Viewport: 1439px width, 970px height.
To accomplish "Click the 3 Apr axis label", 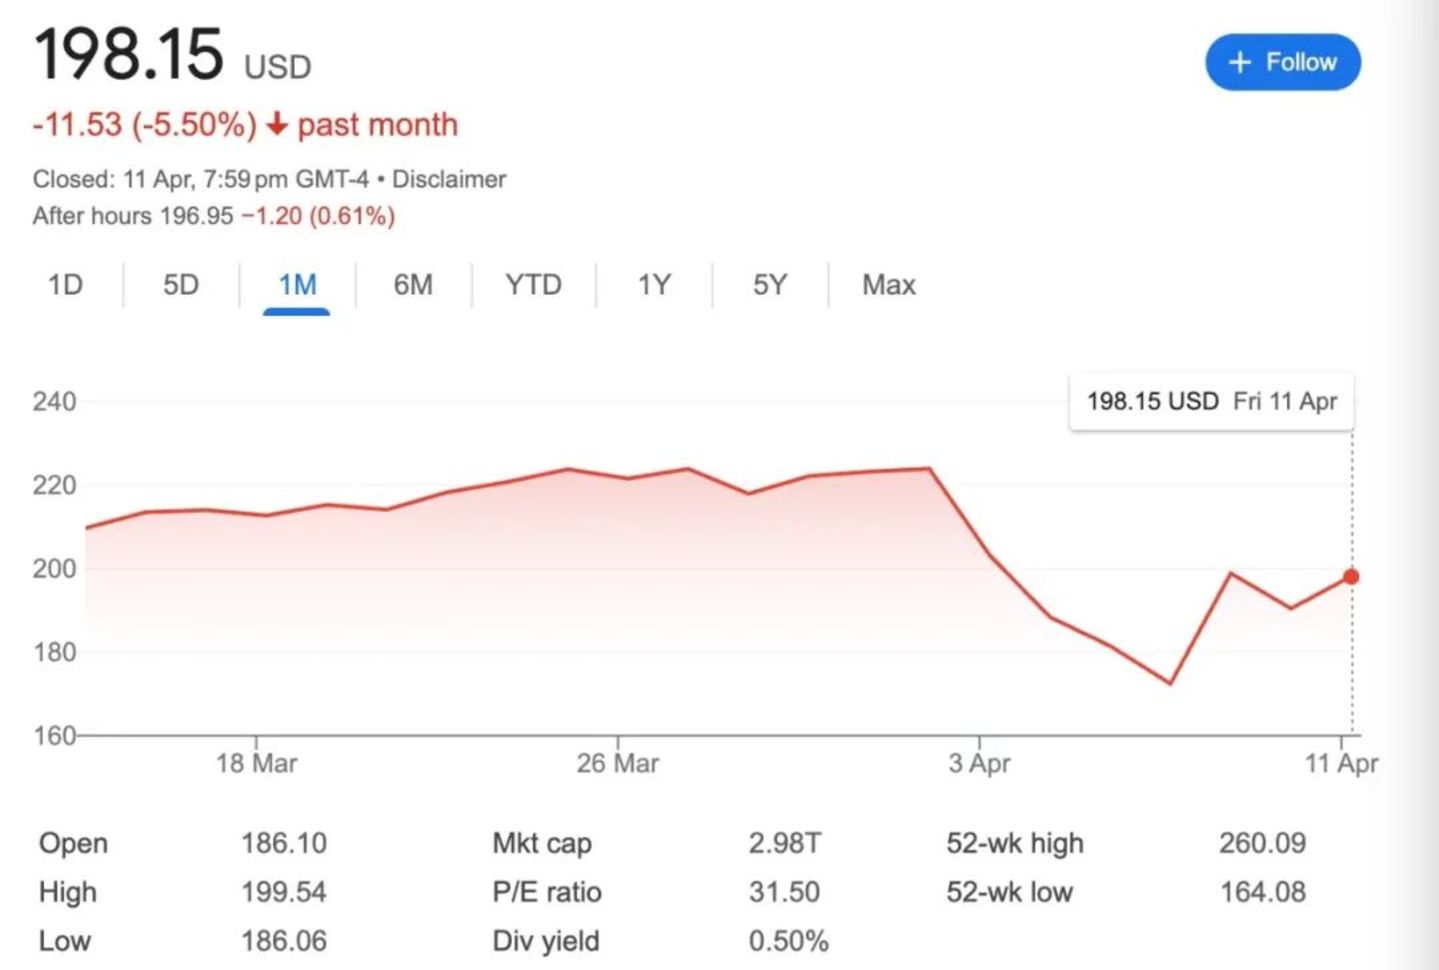I will [x=979, y=764].
